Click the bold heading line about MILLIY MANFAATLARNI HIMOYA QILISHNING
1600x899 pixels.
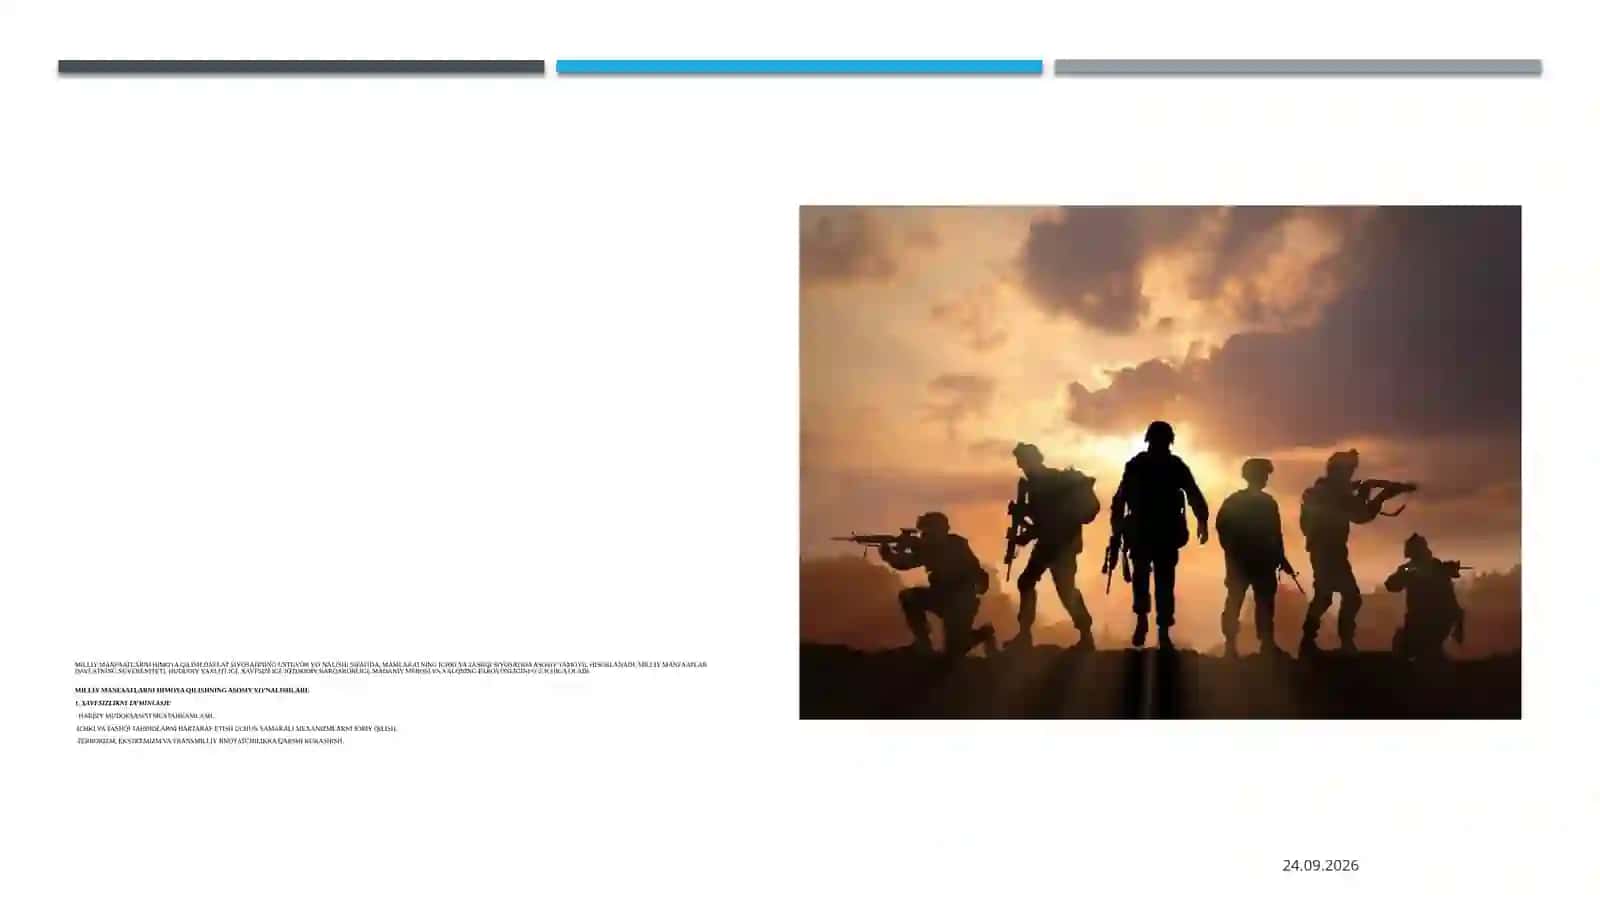point(192,690)
